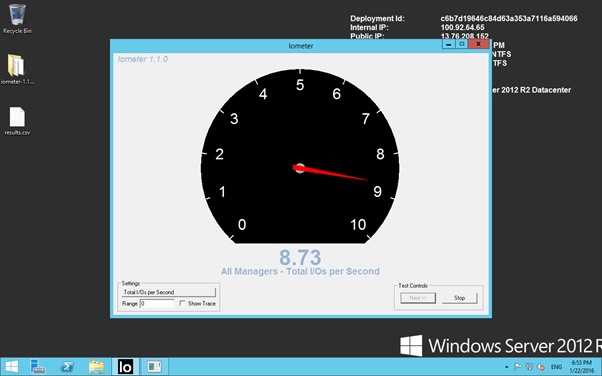Stop the running Iometer test
The image size is (602, 376).
pyautogui.click(x=460, y=298)
